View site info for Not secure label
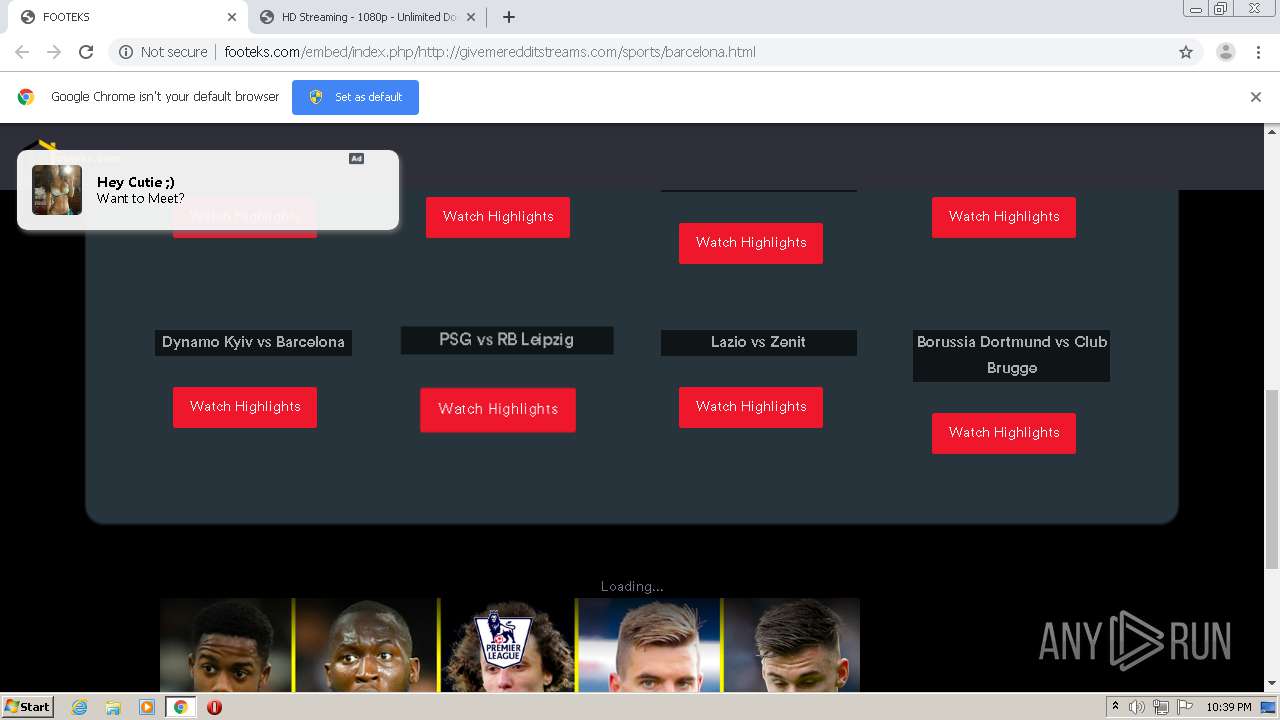The width and height of the screenshot is (1280, 720). tap(163, 52)
